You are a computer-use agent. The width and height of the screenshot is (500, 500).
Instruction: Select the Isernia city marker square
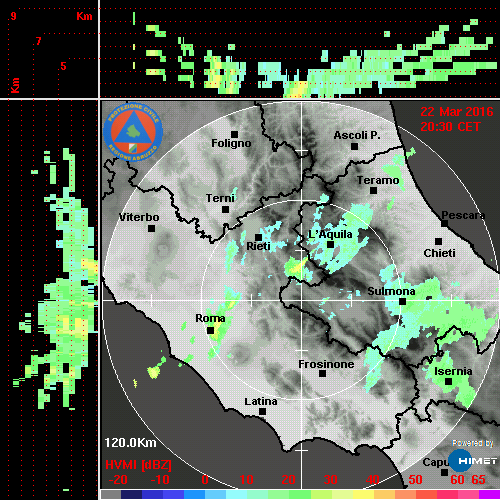[449, 382]
